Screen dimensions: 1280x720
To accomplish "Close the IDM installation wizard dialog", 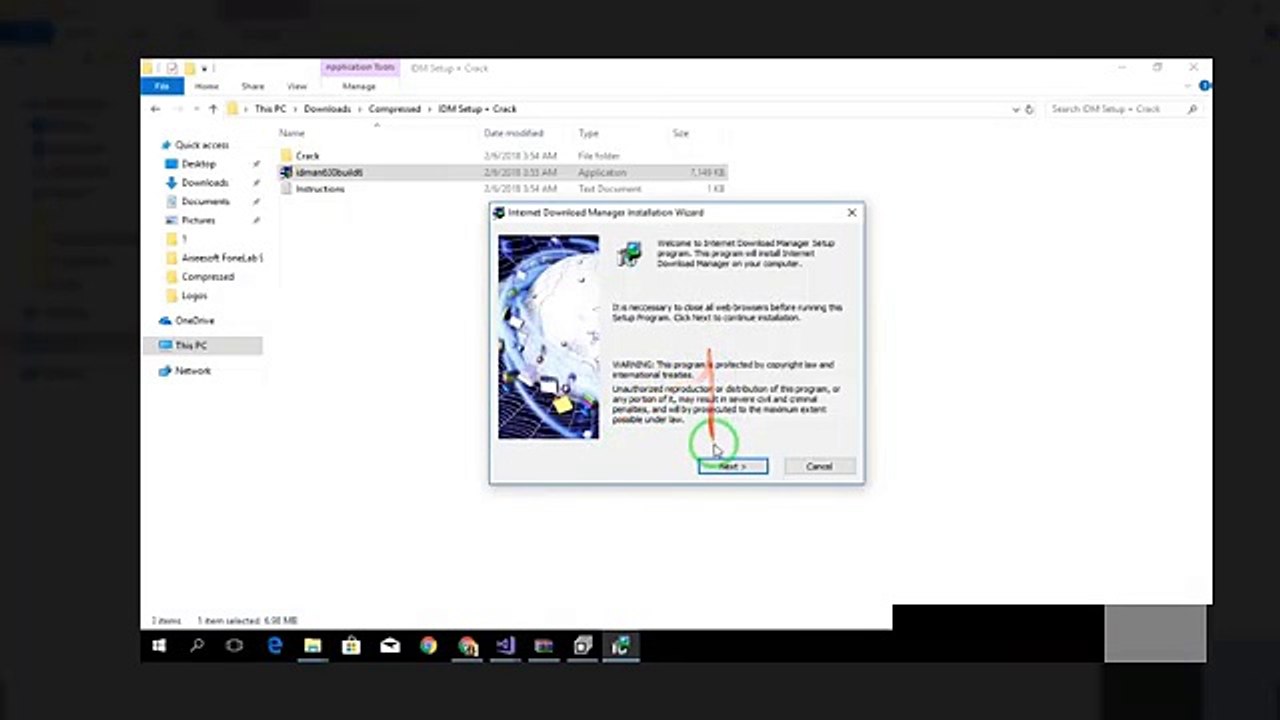I will (x=852, y=212).
